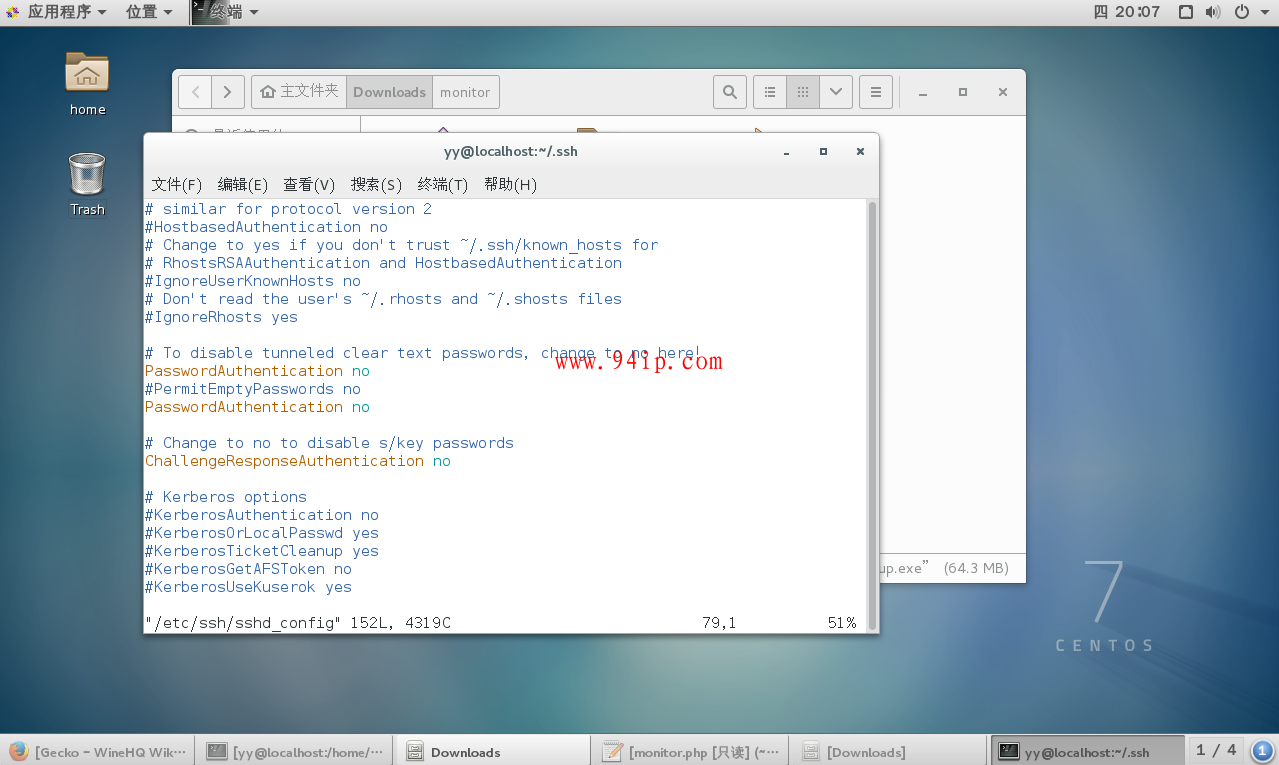Open power menu icon in top panel
1279x765 pixels.
[1242, 12]
